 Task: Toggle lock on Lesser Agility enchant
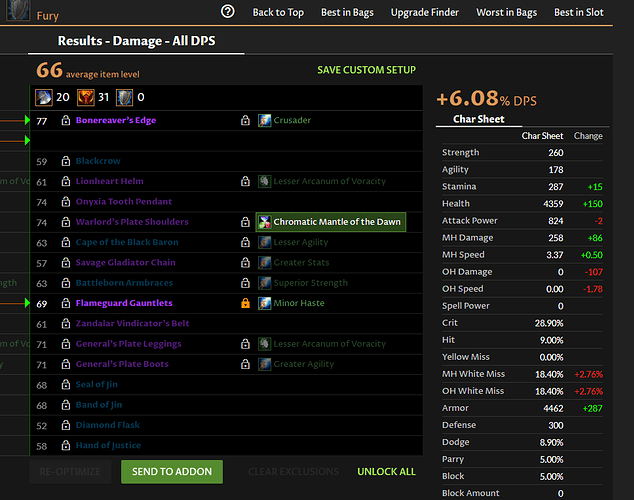[245, 242]
